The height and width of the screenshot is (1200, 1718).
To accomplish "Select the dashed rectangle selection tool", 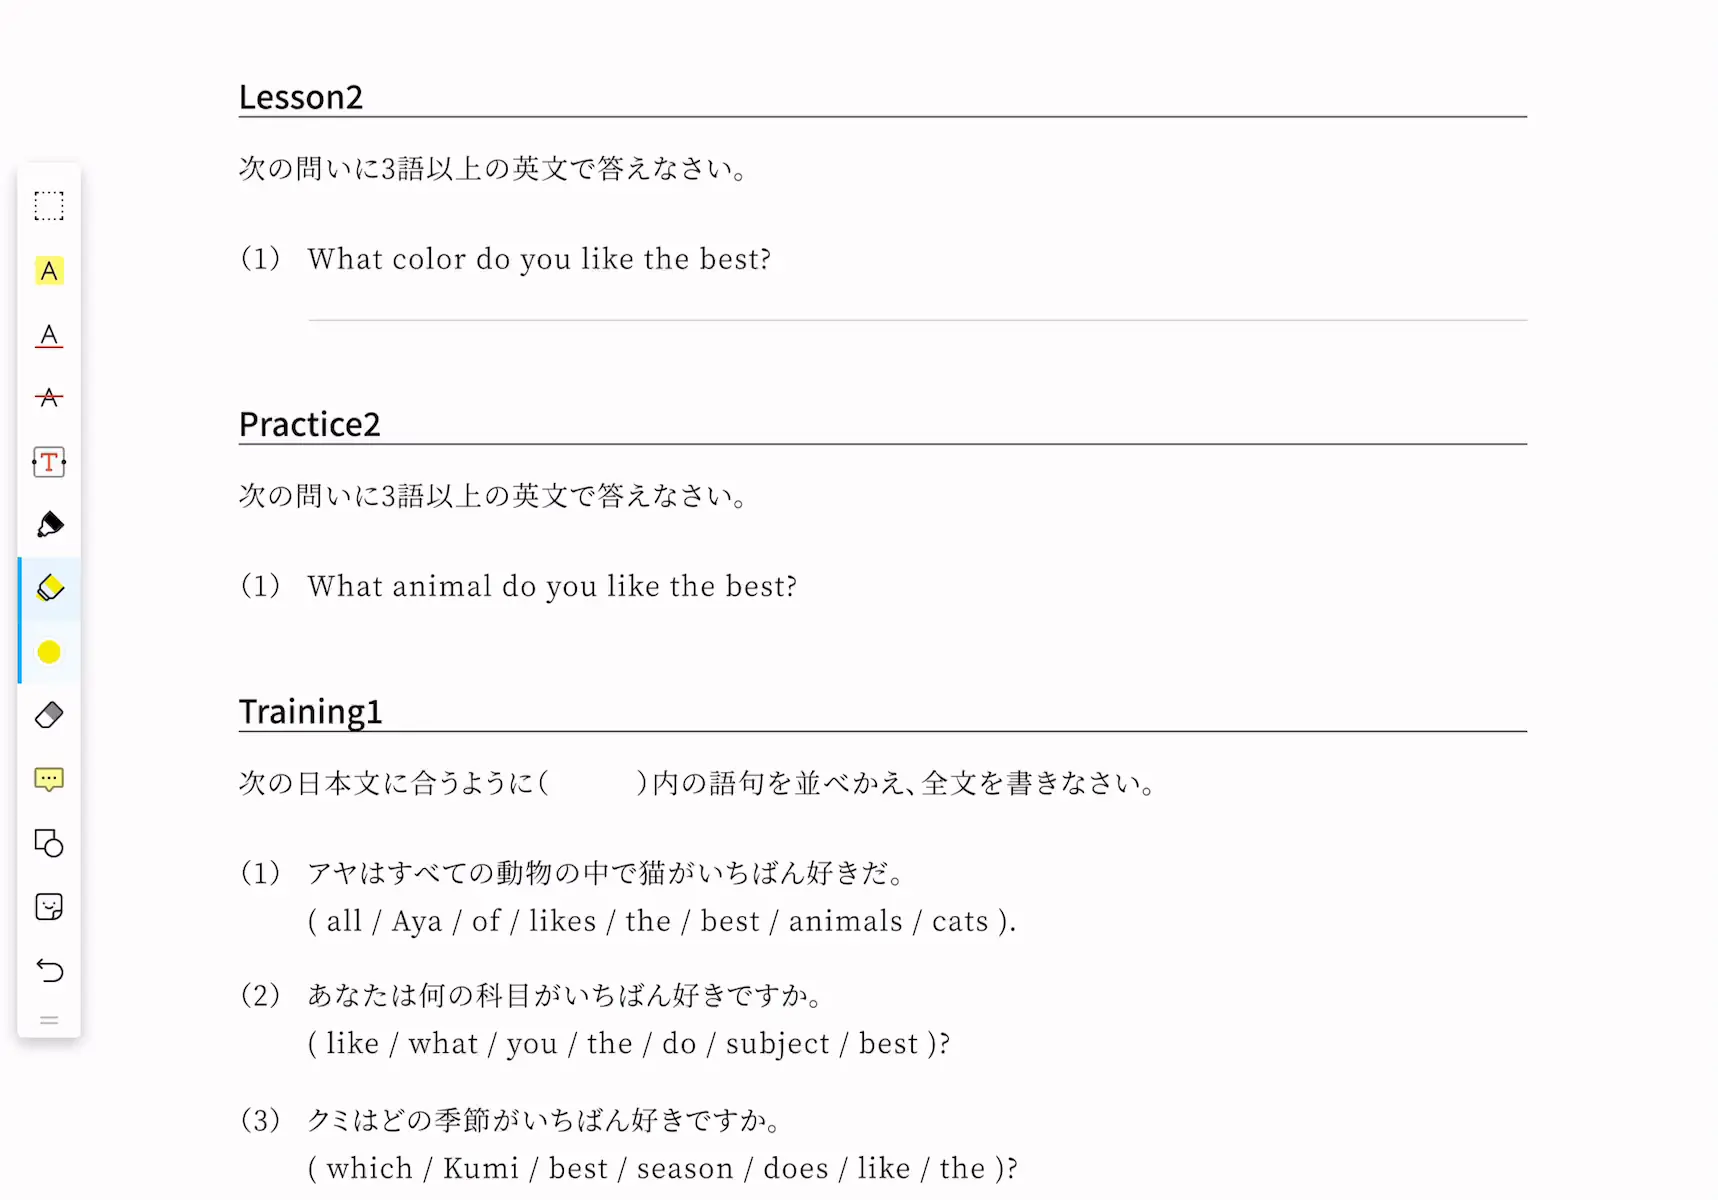I will pos(49,206).
